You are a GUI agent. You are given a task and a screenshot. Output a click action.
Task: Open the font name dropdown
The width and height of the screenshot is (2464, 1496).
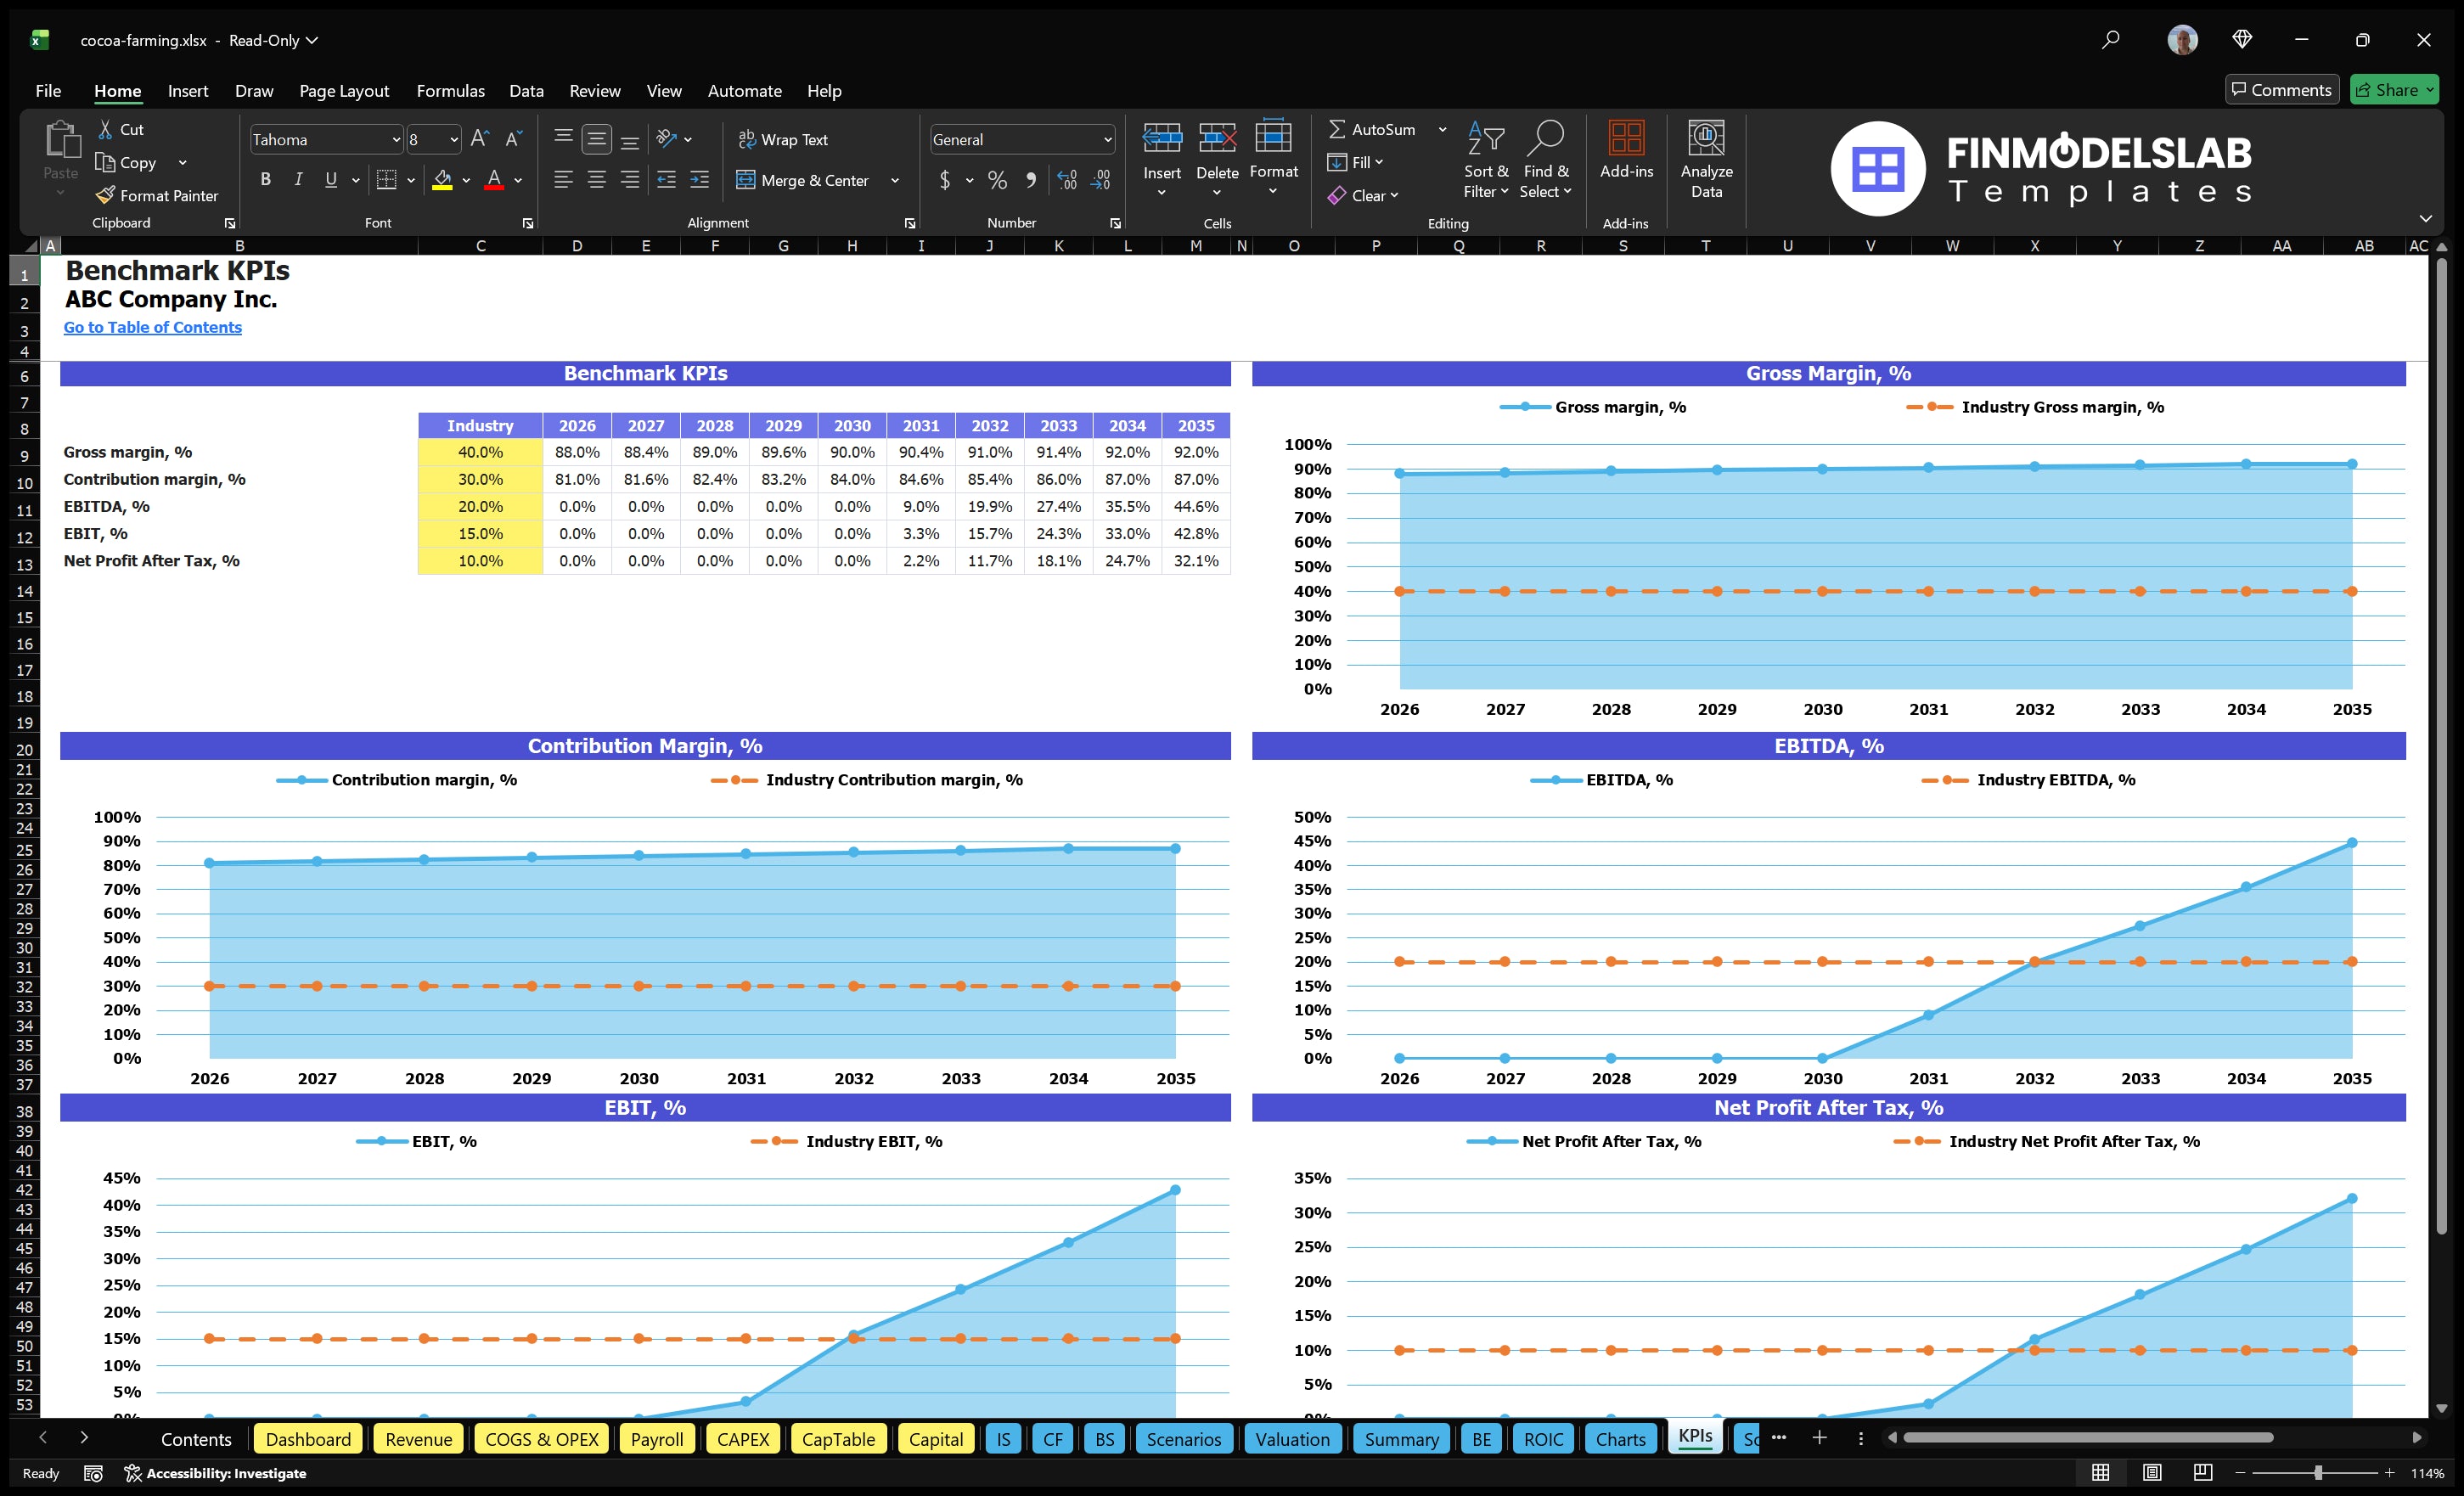click(397, 139)
